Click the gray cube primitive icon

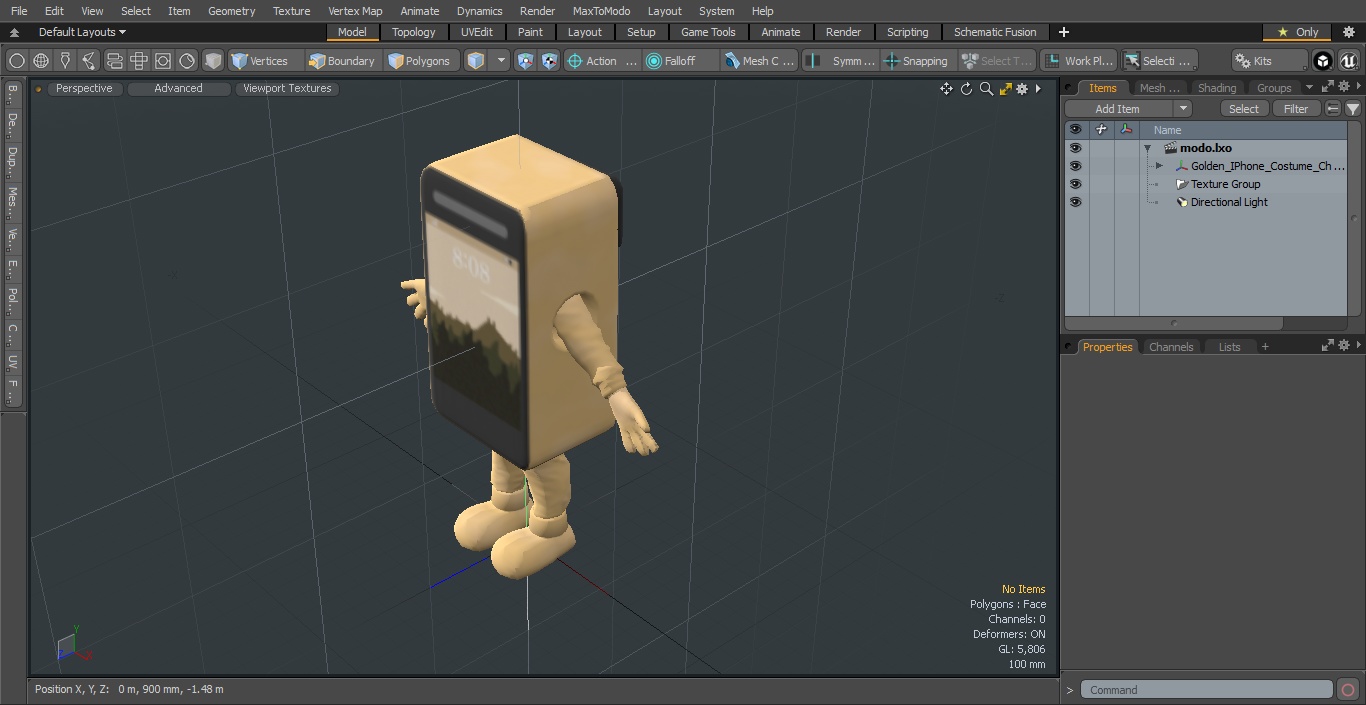coord(213,61)
